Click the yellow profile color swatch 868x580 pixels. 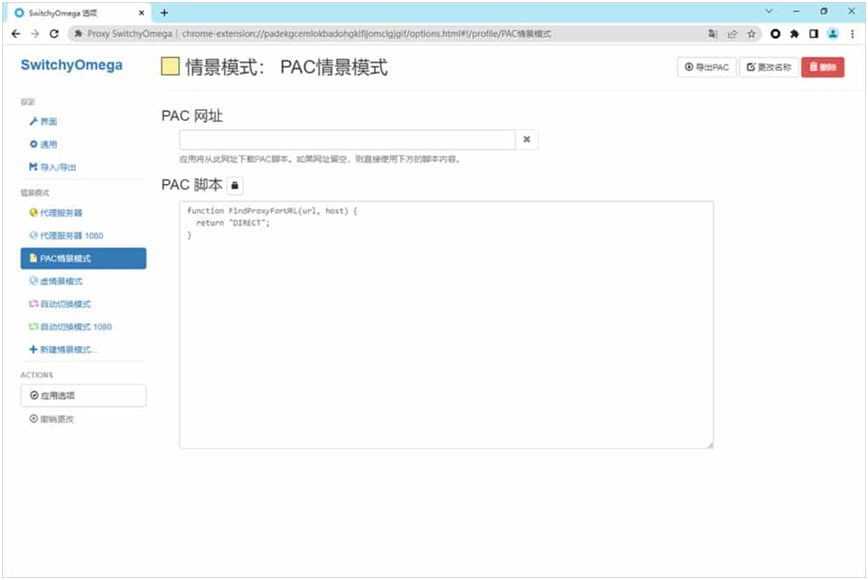[170, 67]
